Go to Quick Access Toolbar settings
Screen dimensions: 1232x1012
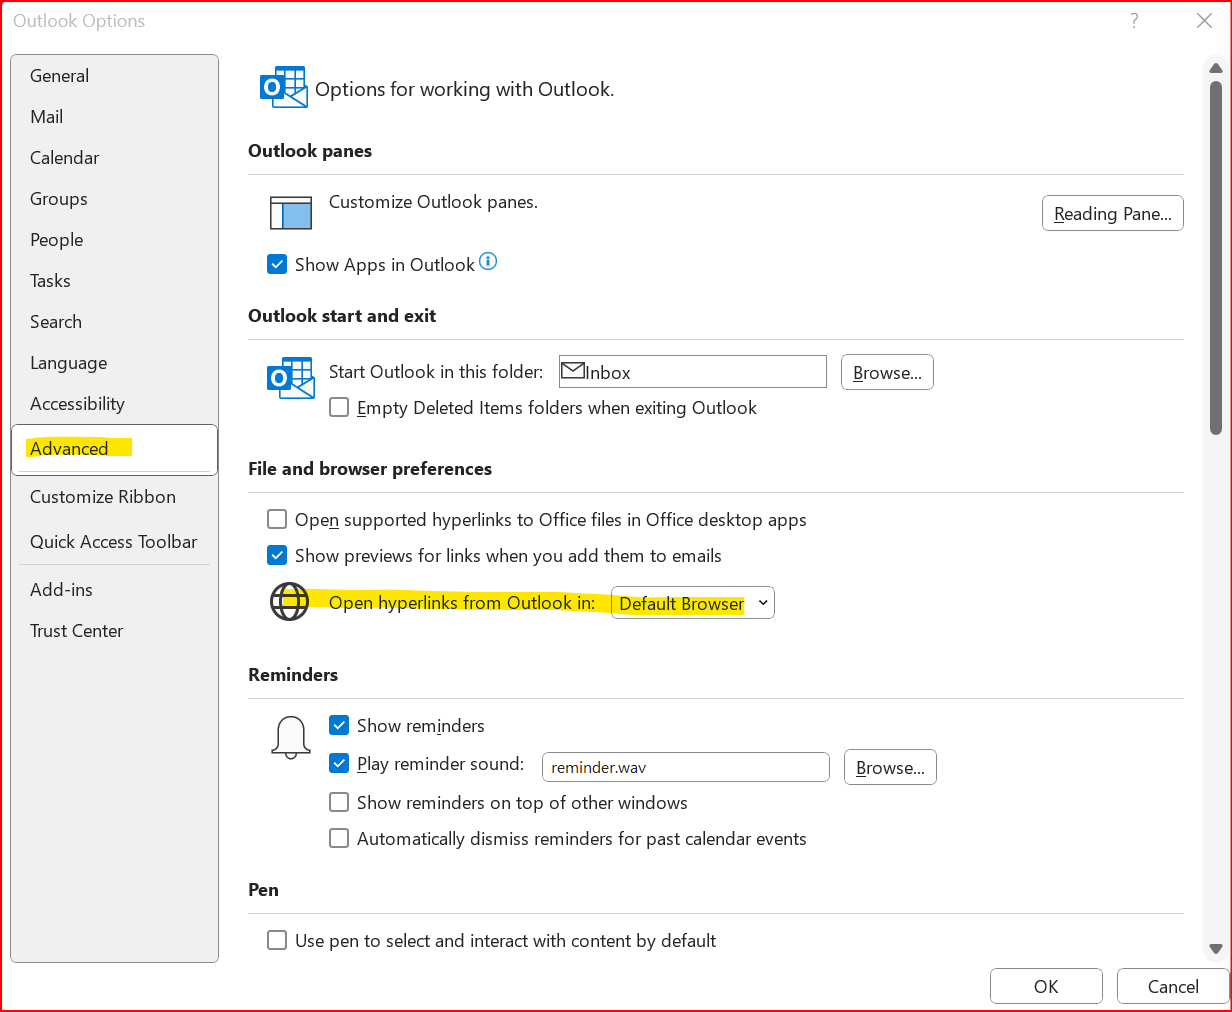[x=114, y=542]
